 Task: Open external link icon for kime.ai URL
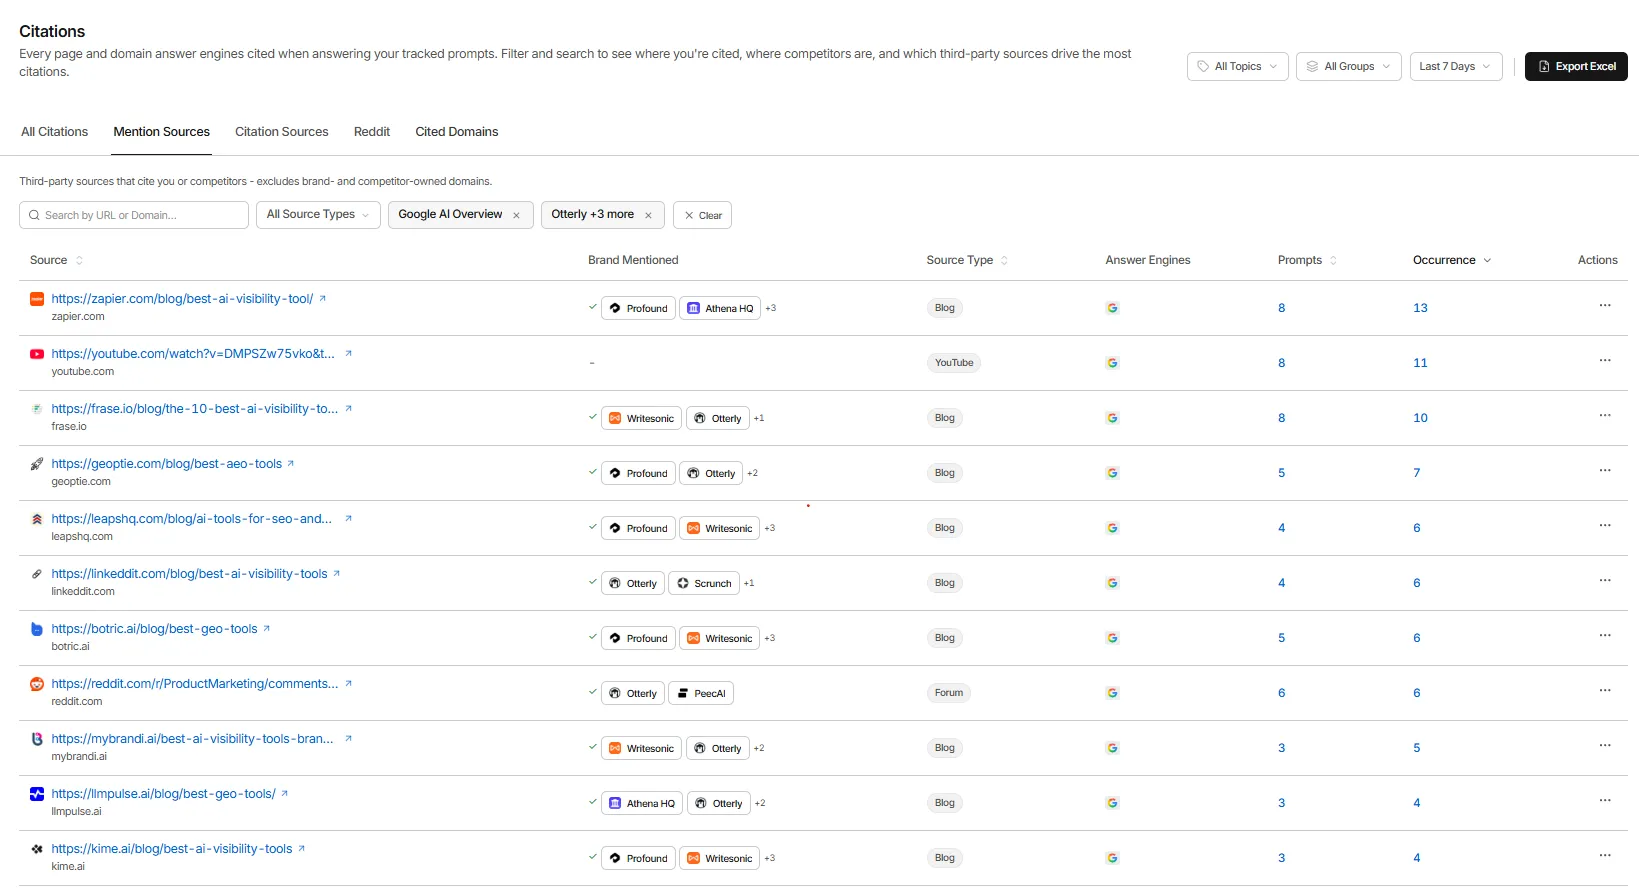[302, 849]
